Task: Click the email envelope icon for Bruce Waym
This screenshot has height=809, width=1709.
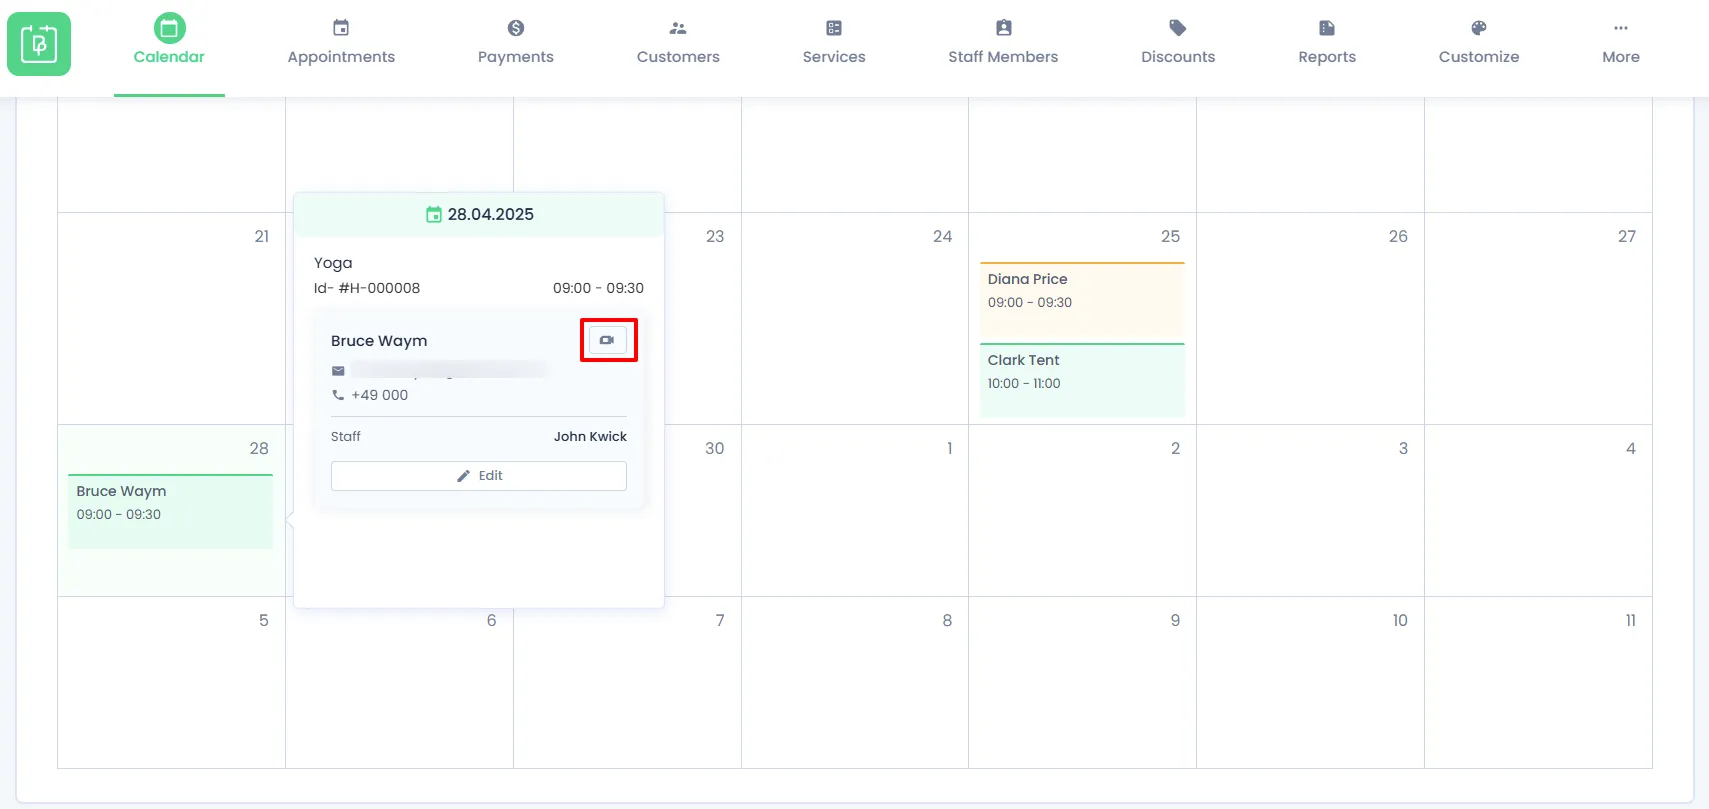Action: pyautogui.click(x=338, y=371)
